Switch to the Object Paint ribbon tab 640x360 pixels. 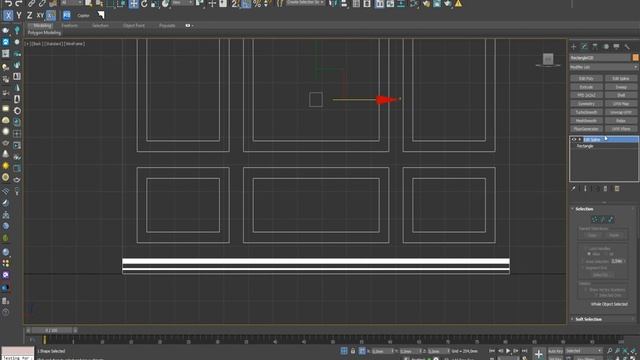point(133,26)
